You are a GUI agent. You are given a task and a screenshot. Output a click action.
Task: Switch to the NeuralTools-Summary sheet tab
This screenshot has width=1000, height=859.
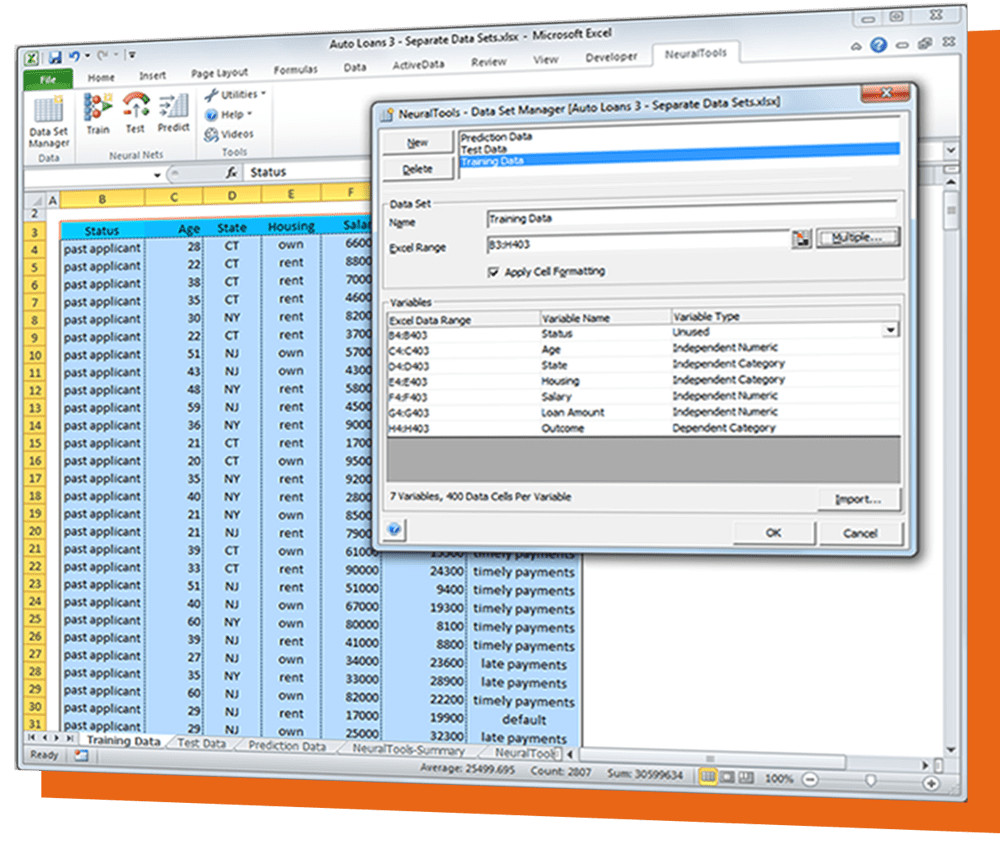click(x=408, y=750)
